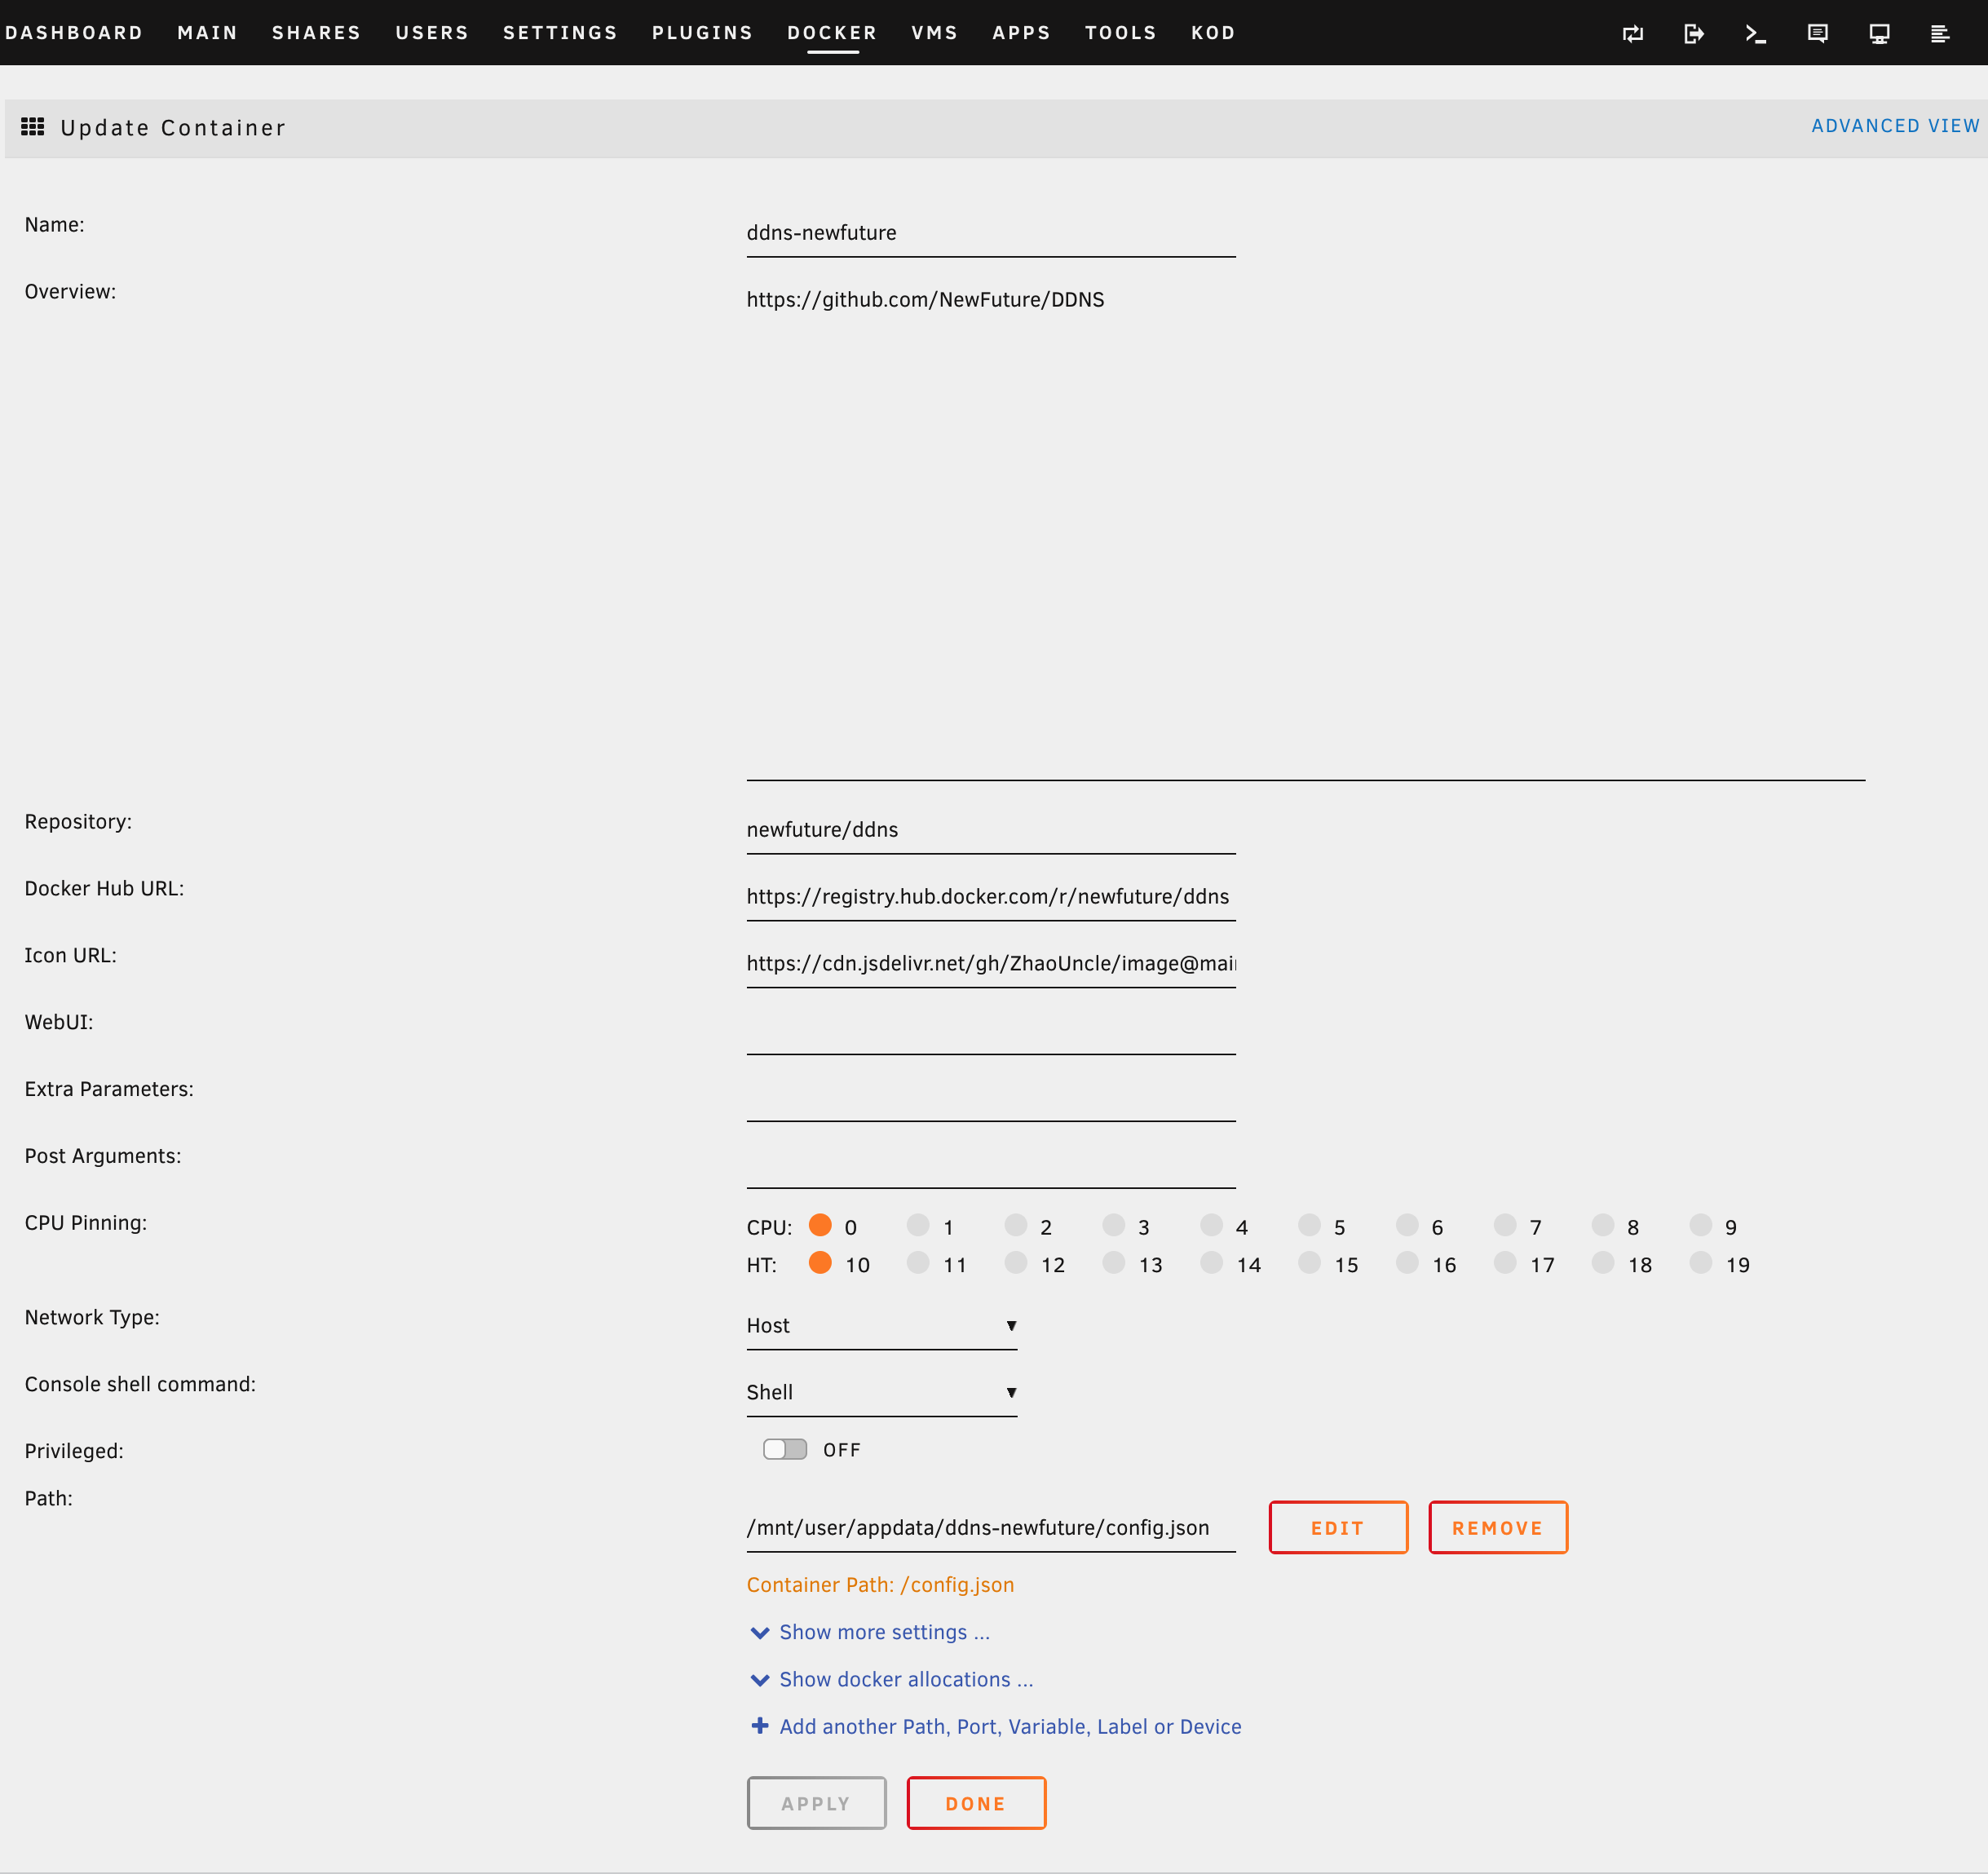This screenshot has height=1874, width=1988.
Task: Enable the Privileged toggle
Action: click(785, 1448)
